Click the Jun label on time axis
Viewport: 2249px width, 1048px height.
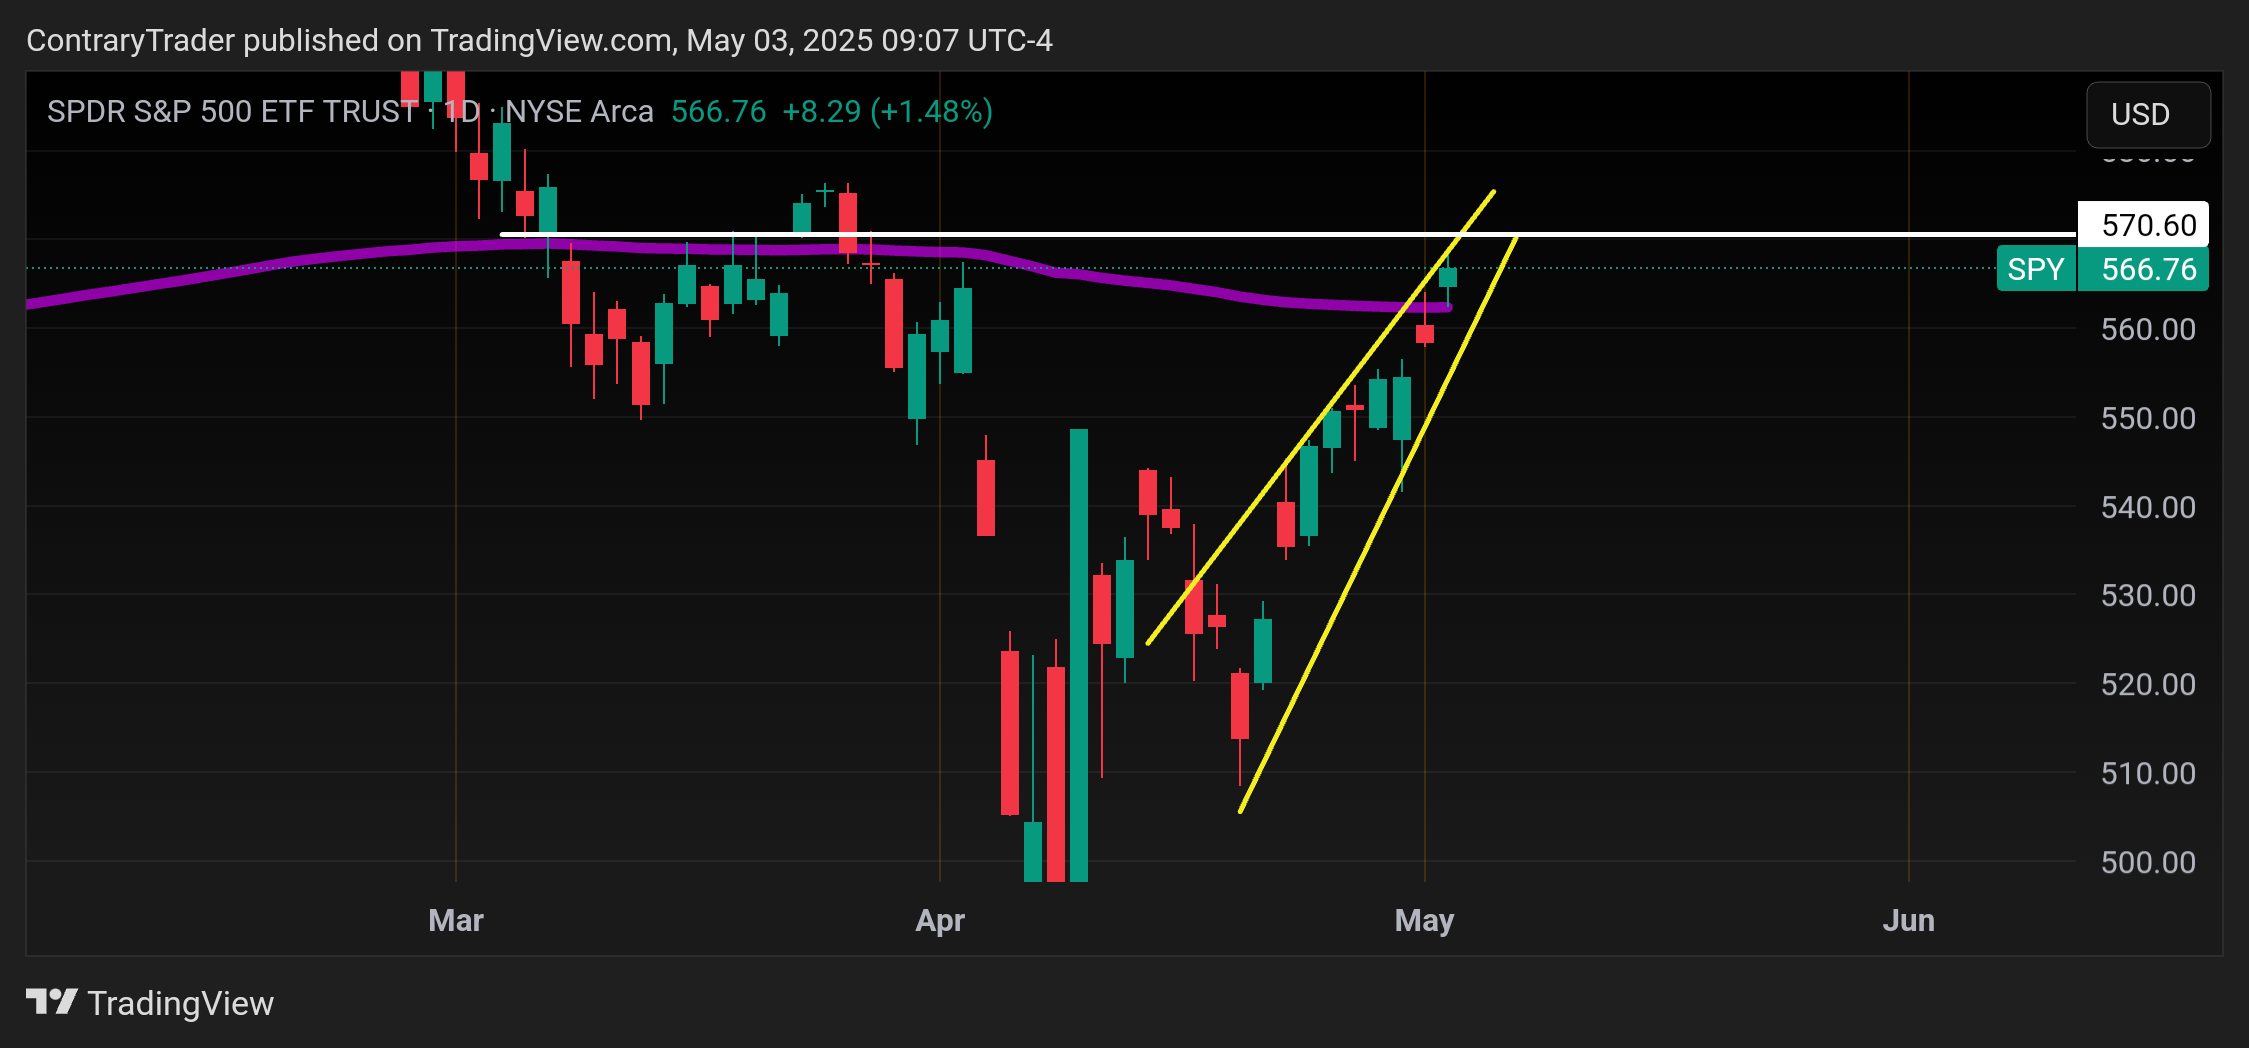pos(1908,920)
